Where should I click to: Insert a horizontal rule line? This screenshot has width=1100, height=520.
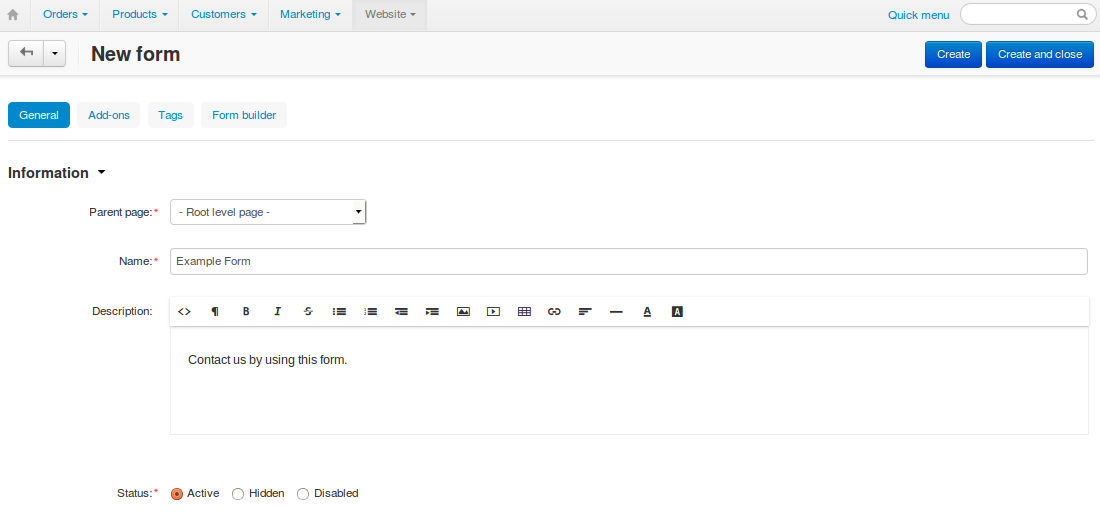tap(616, 312)
